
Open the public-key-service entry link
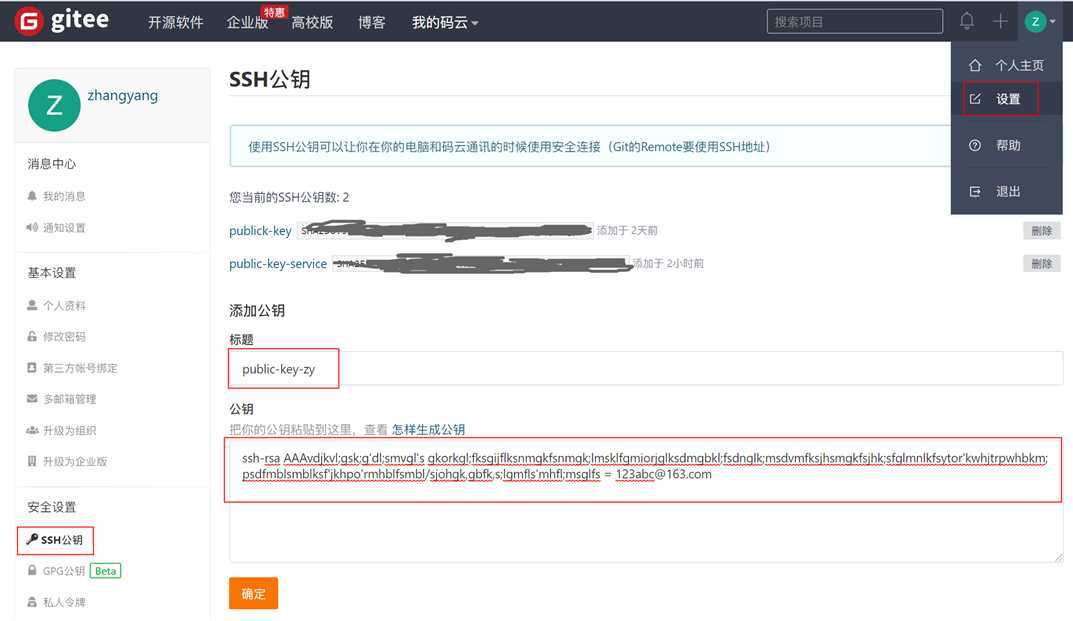point(278,264)
